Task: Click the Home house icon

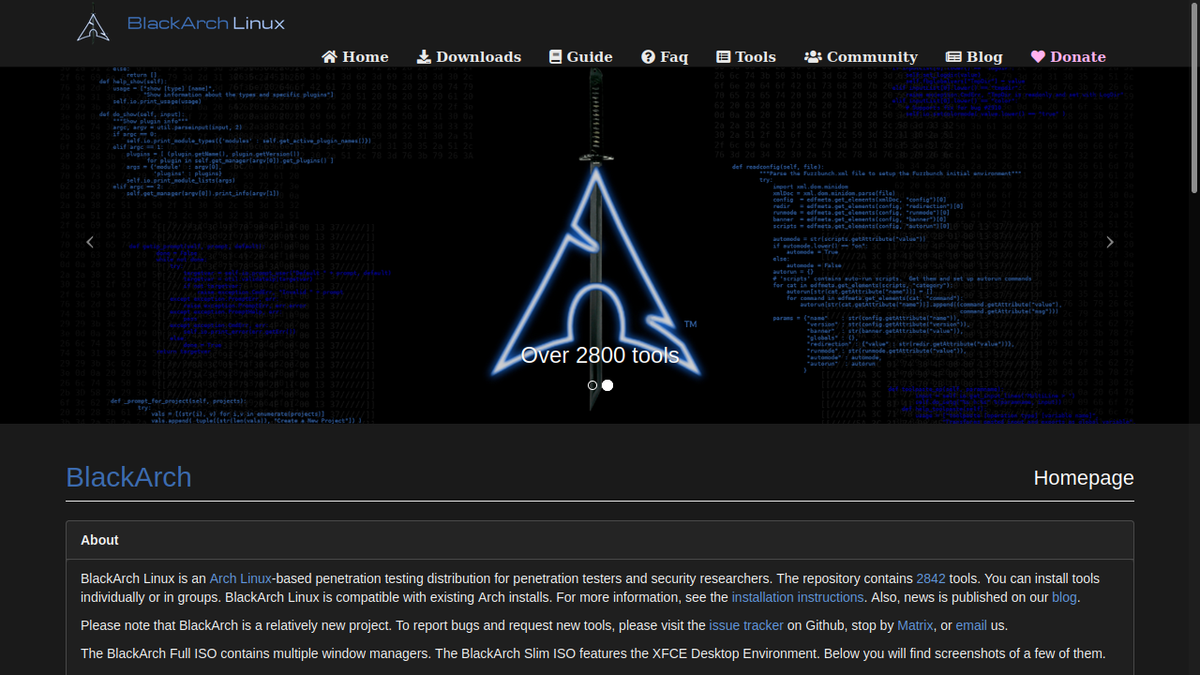Action: tap(328, 57)
